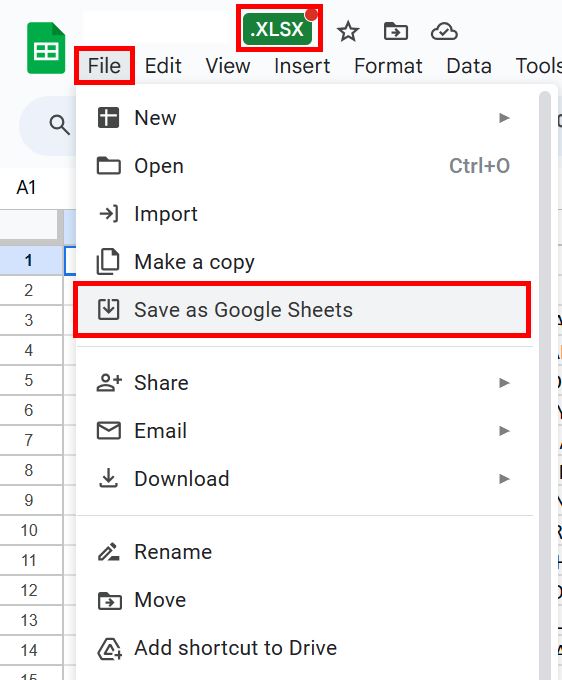Screen dimensions: 562x680
Task: Select Make a copy
Action: (x=304, y=262)
